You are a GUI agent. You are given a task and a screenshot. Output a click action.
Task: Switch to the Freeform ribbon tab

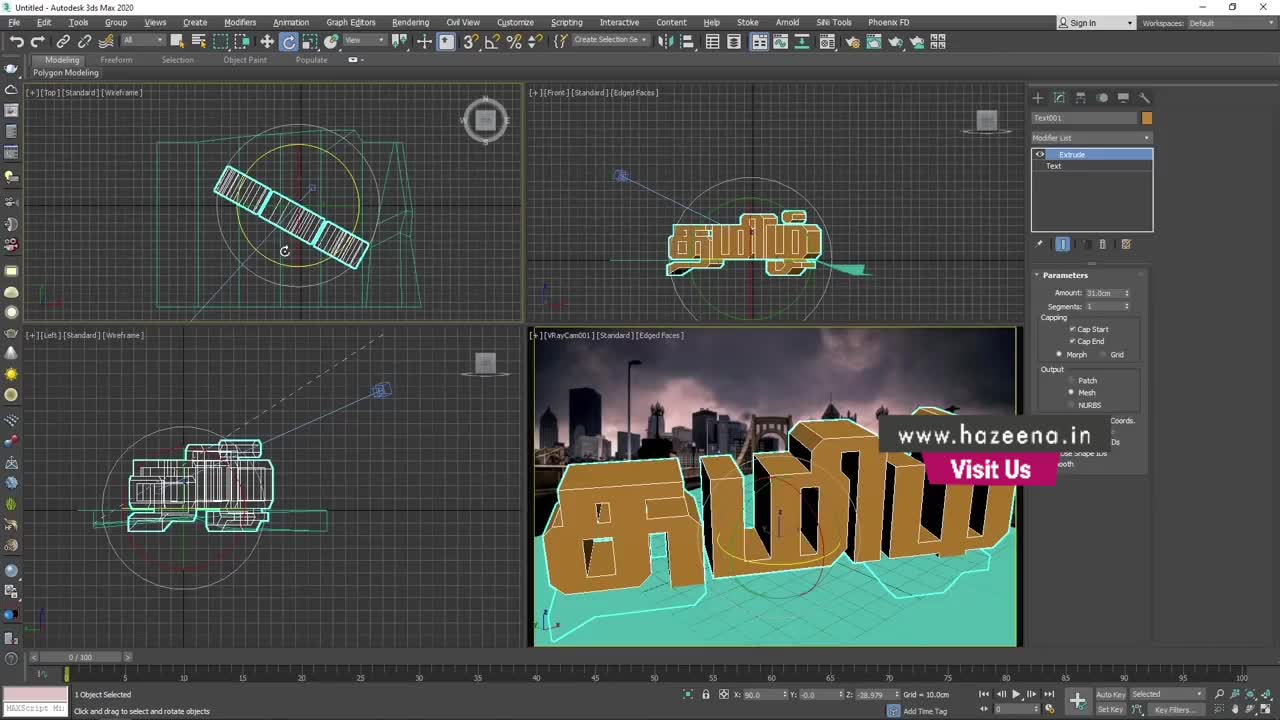116,60
